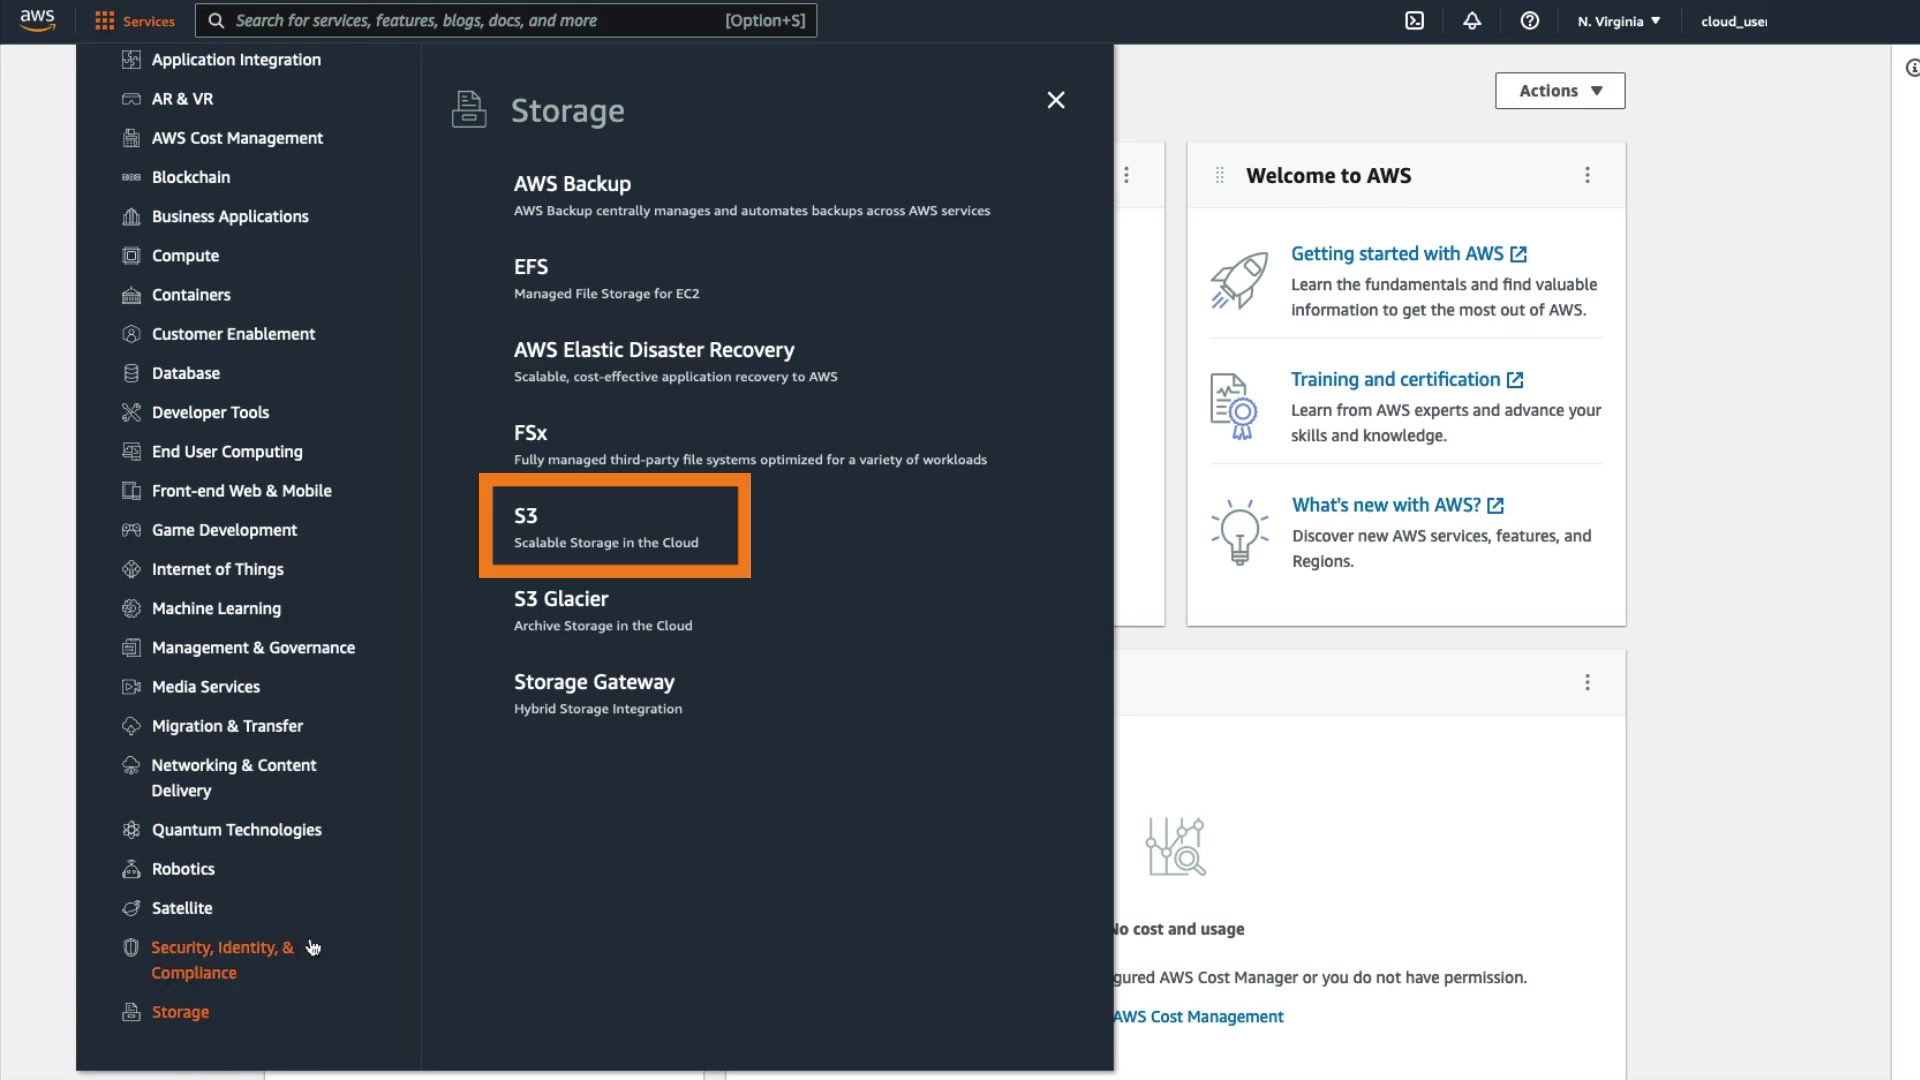Select Machine Learning category
This screenshot has height=1080, width=1920.
pos(216,609)
